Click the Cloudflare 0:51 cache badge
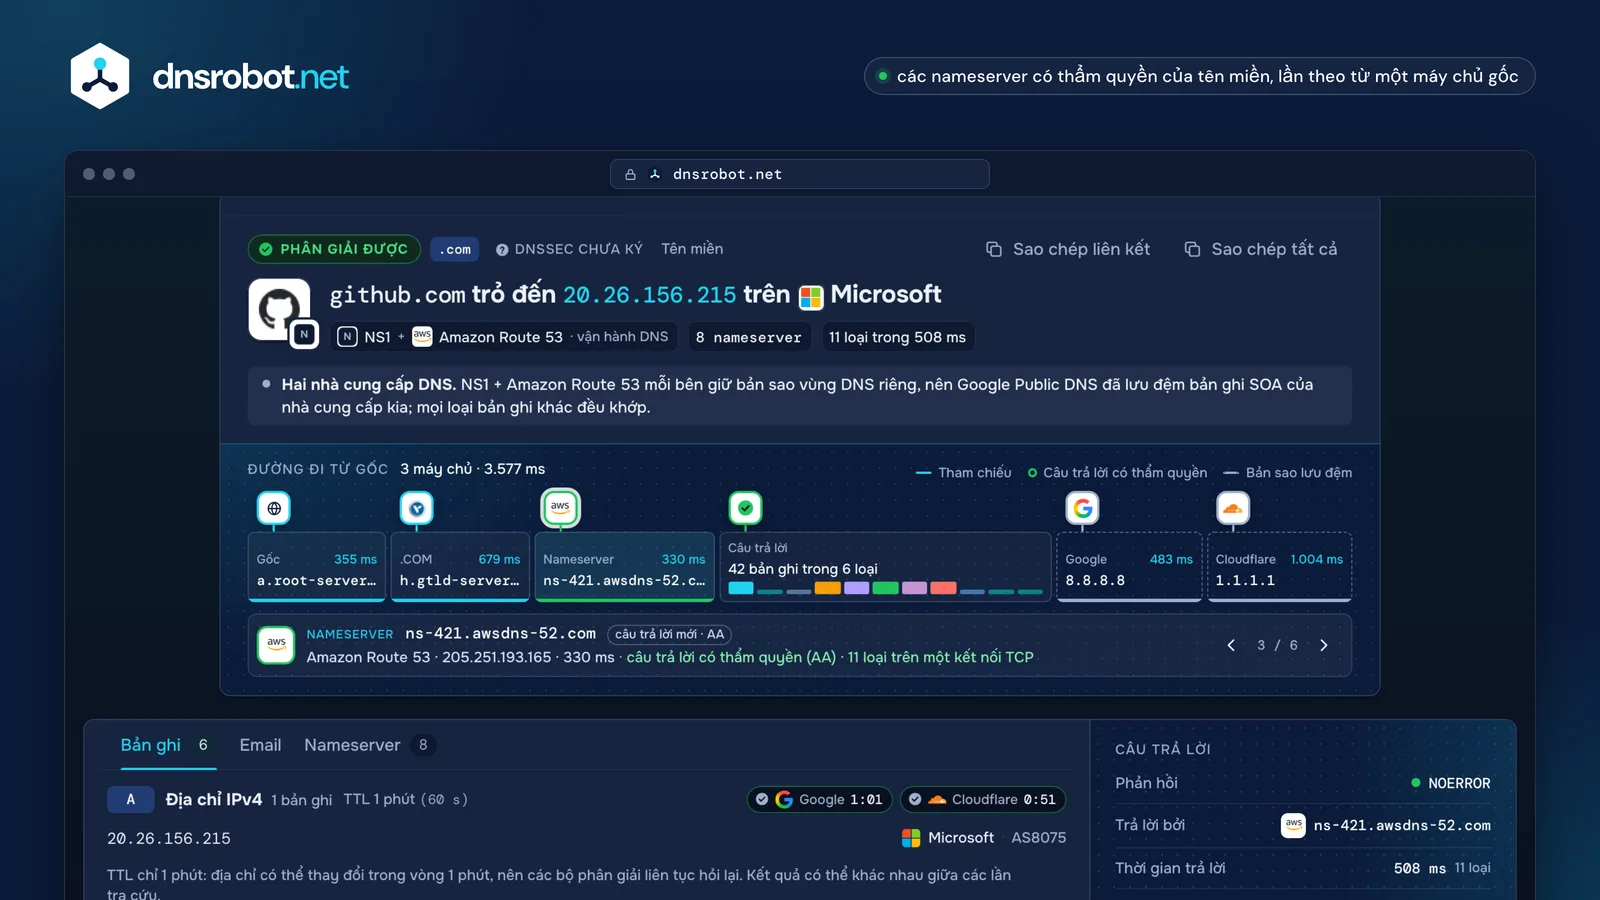The image size is (1600, 900). tap(983, 799)
